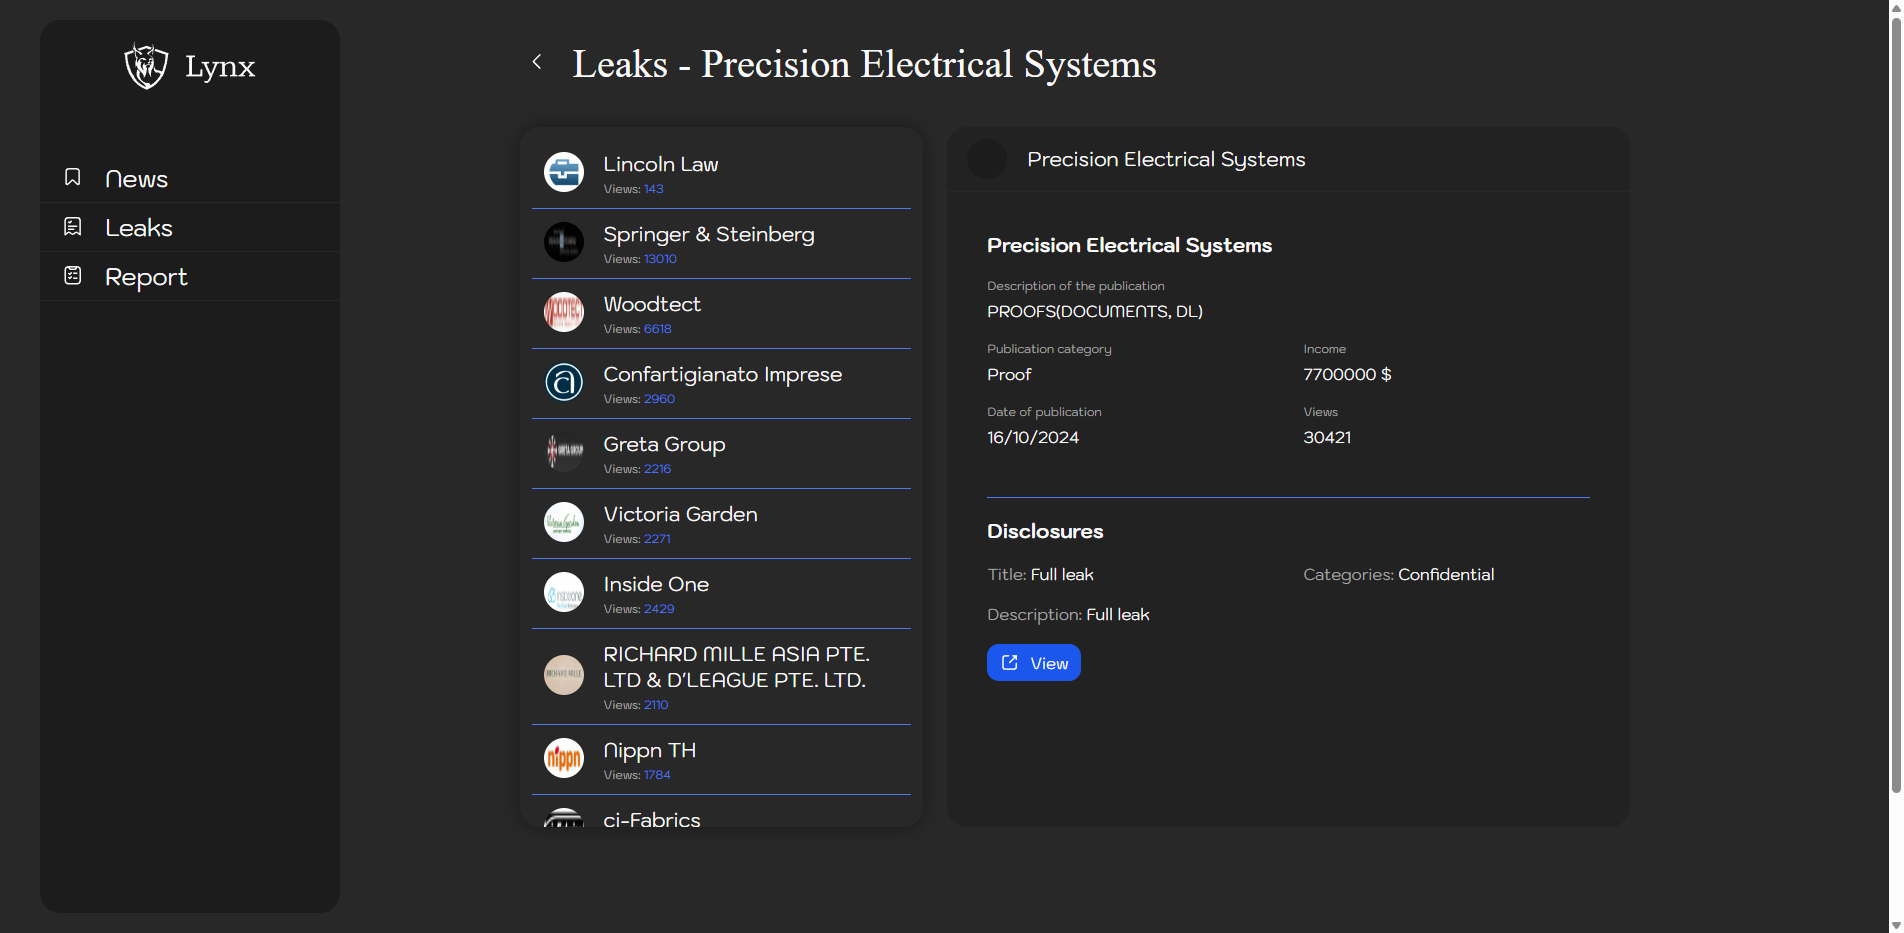
Task: Click the orange Nippn TH logo
Action: 564,758
